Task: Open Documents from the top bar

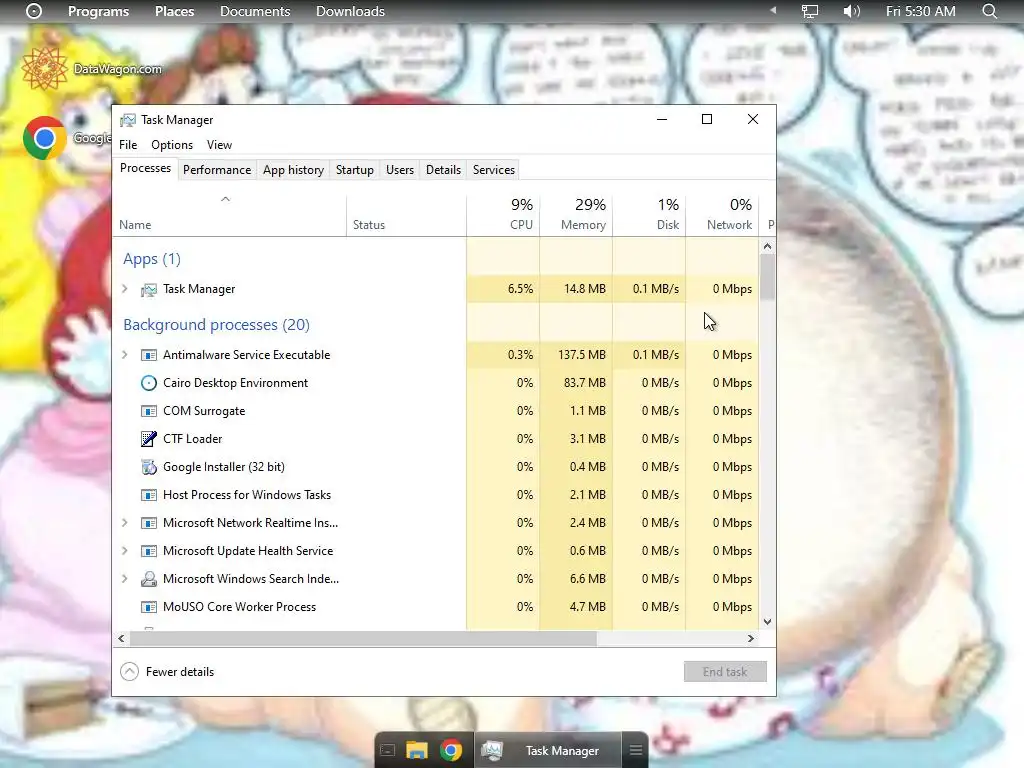Action: [255, 11]
